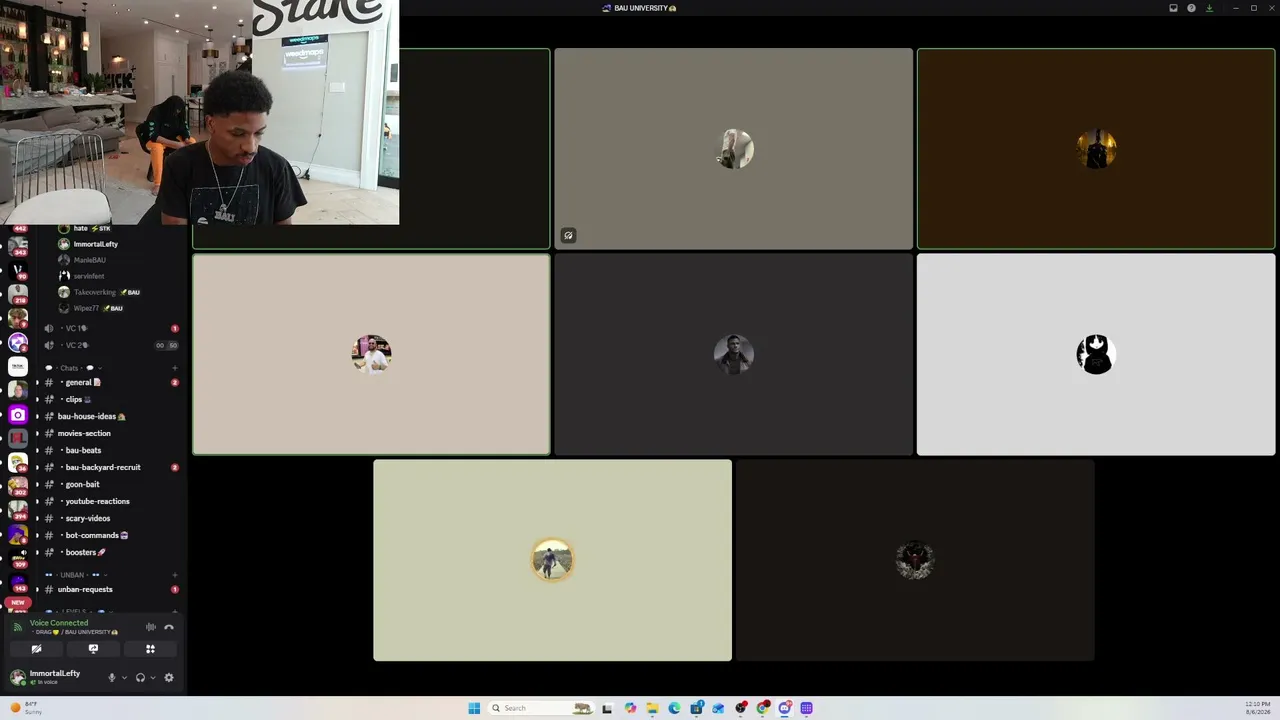
Task: Open the Windows Start menu
Action: point(474,708)
